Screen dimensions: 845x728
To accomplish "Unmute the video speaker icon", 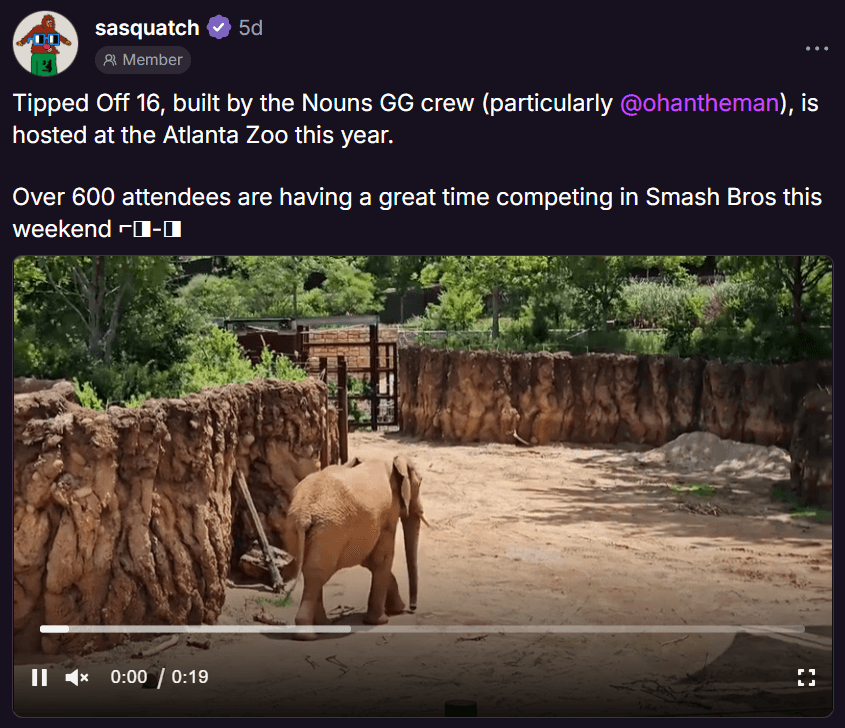I will (77, 677).
